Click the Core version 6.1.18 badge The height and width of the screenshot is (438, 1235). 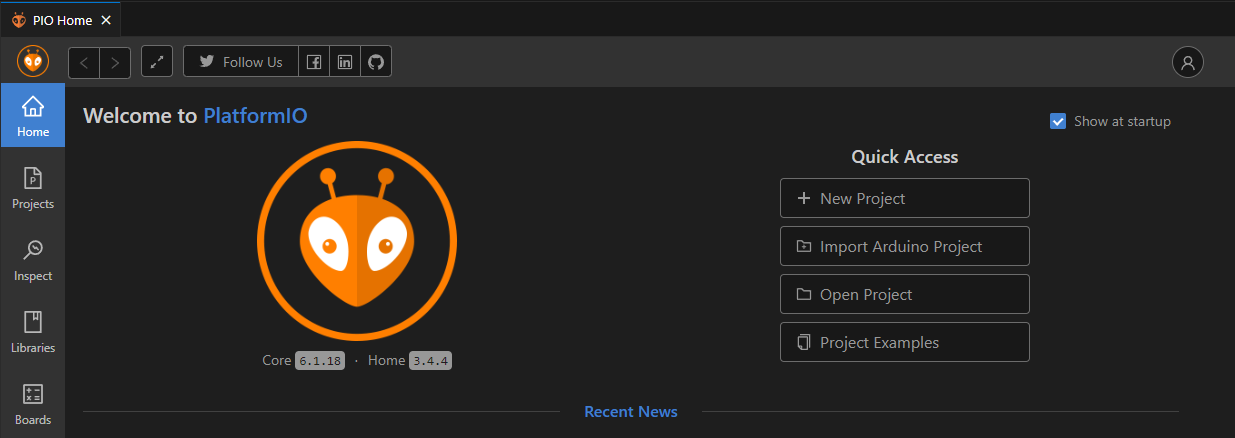point(320,360)
